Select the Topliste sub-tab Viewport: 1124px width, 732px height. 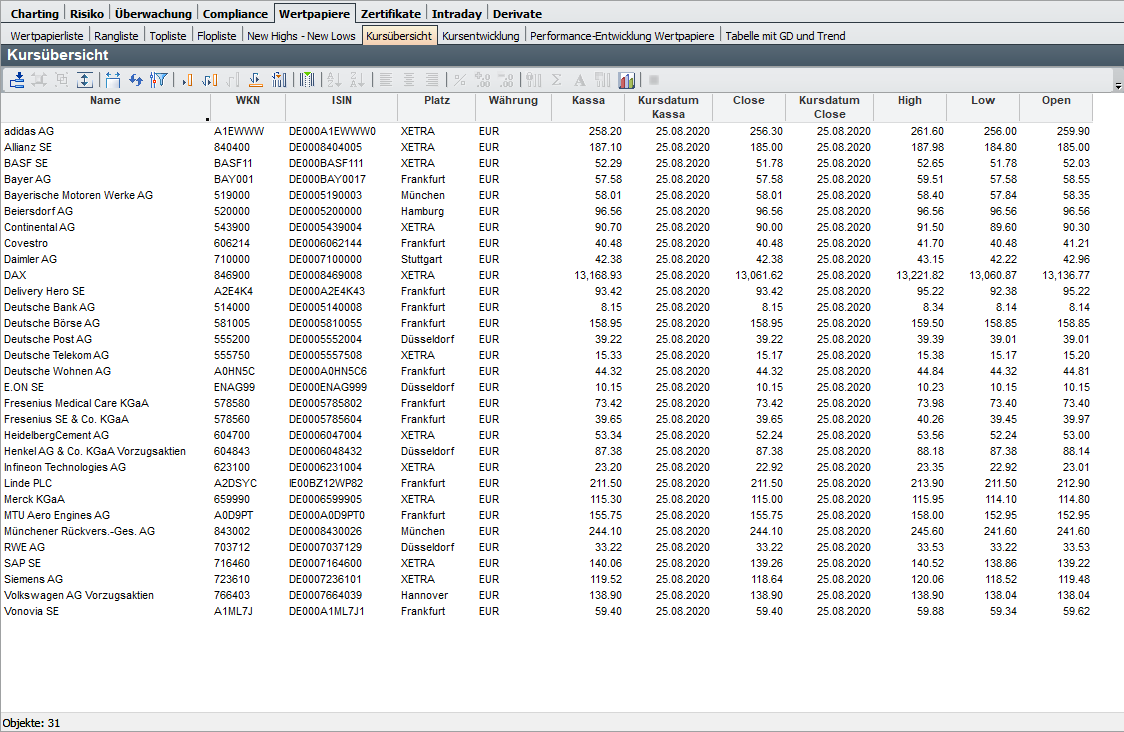pyautogui.click(x=167, y=36)
